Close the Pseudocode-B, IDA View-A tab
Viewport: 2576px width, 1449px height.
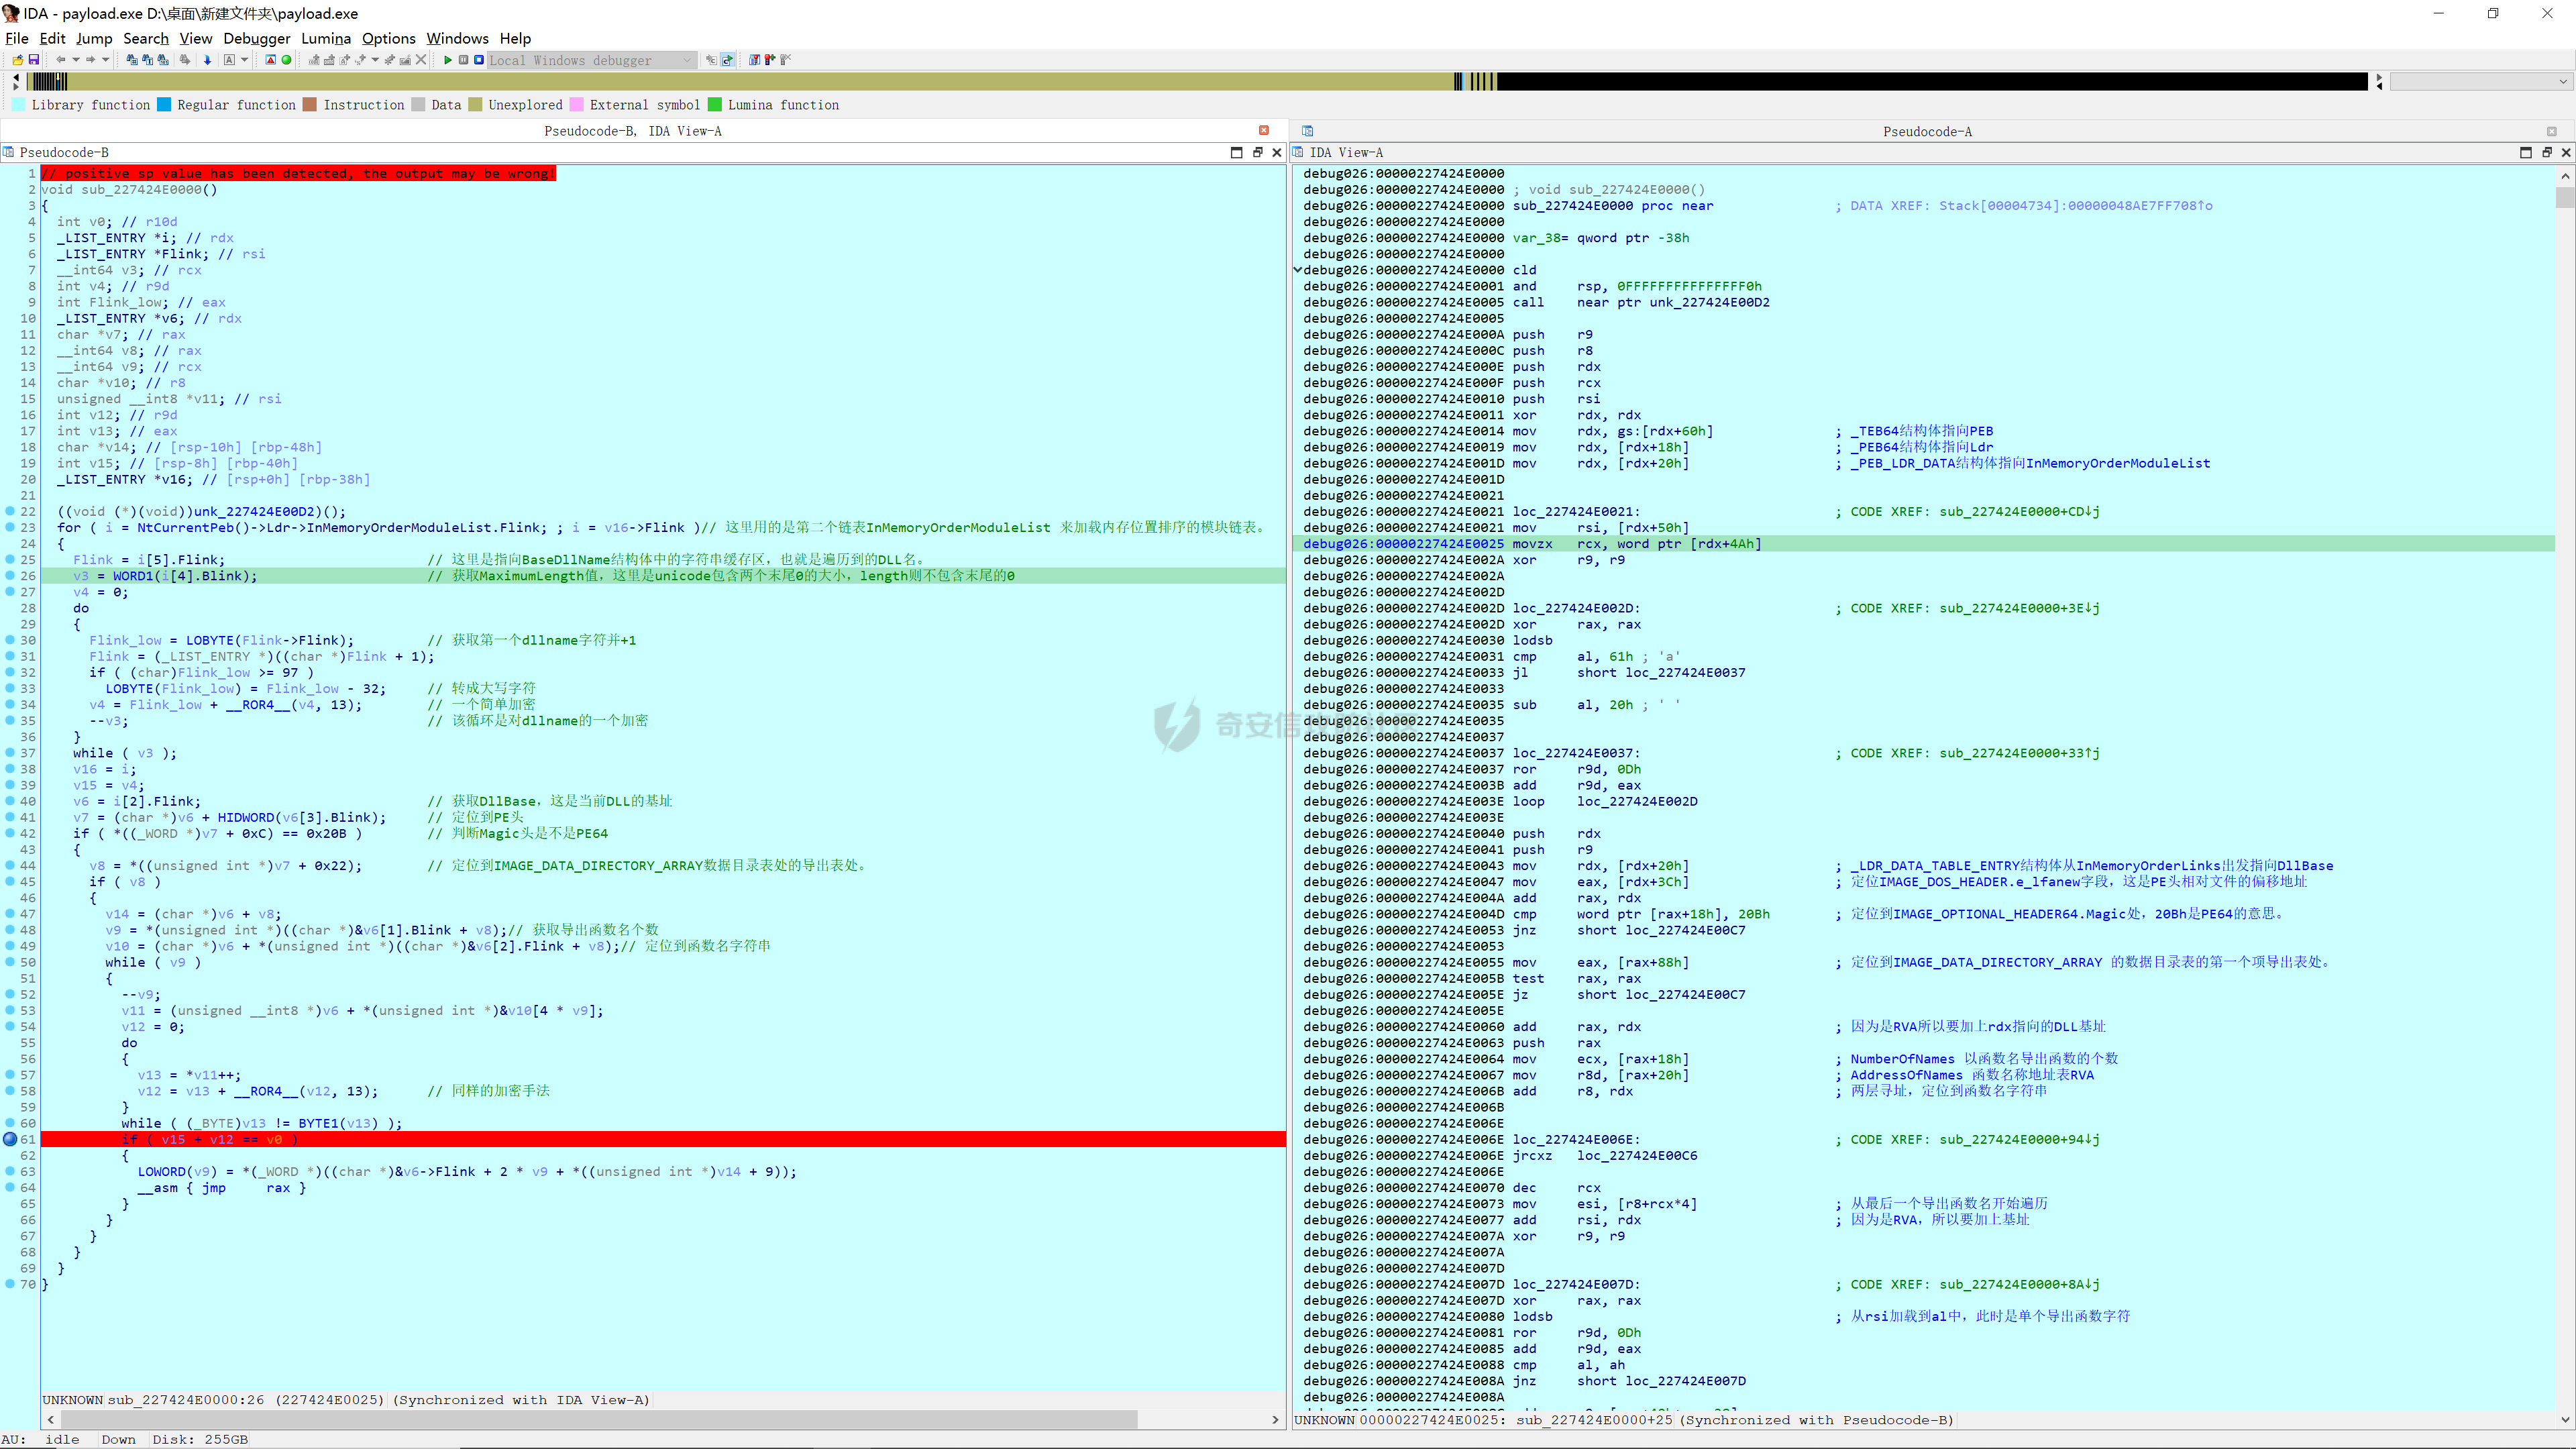1264,131
